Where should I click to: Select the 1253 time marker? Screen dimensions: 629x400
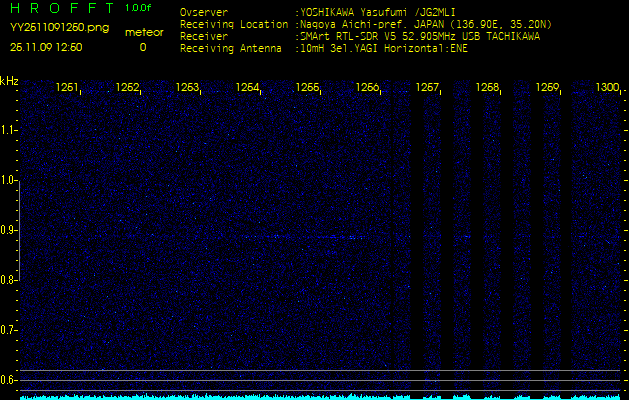[187, 88]
